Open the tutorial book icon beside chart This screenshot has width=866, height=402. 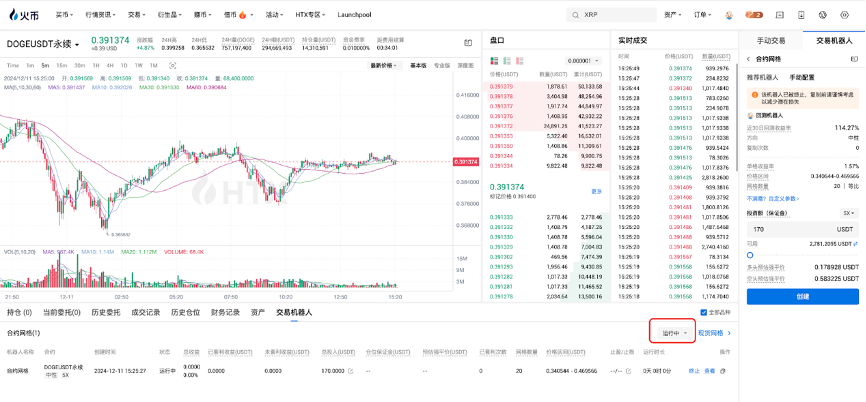tap(467, 43)
